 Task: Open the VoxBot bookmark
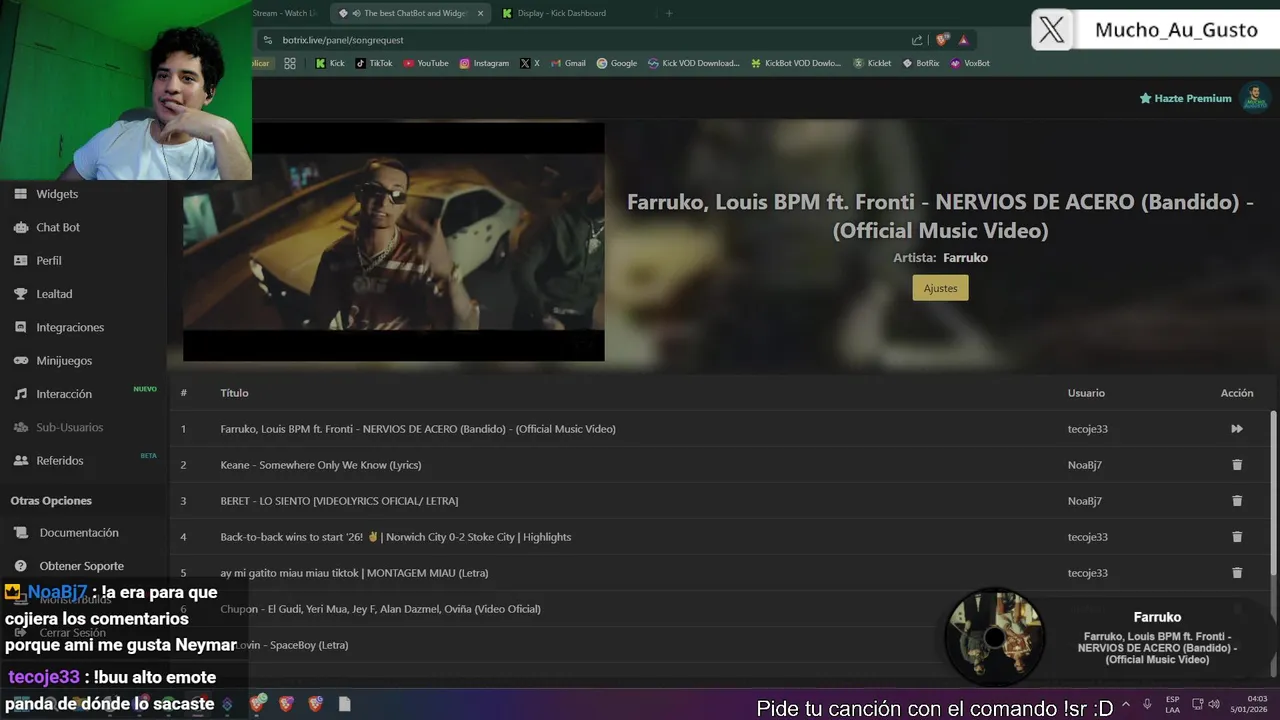point(970,63)
